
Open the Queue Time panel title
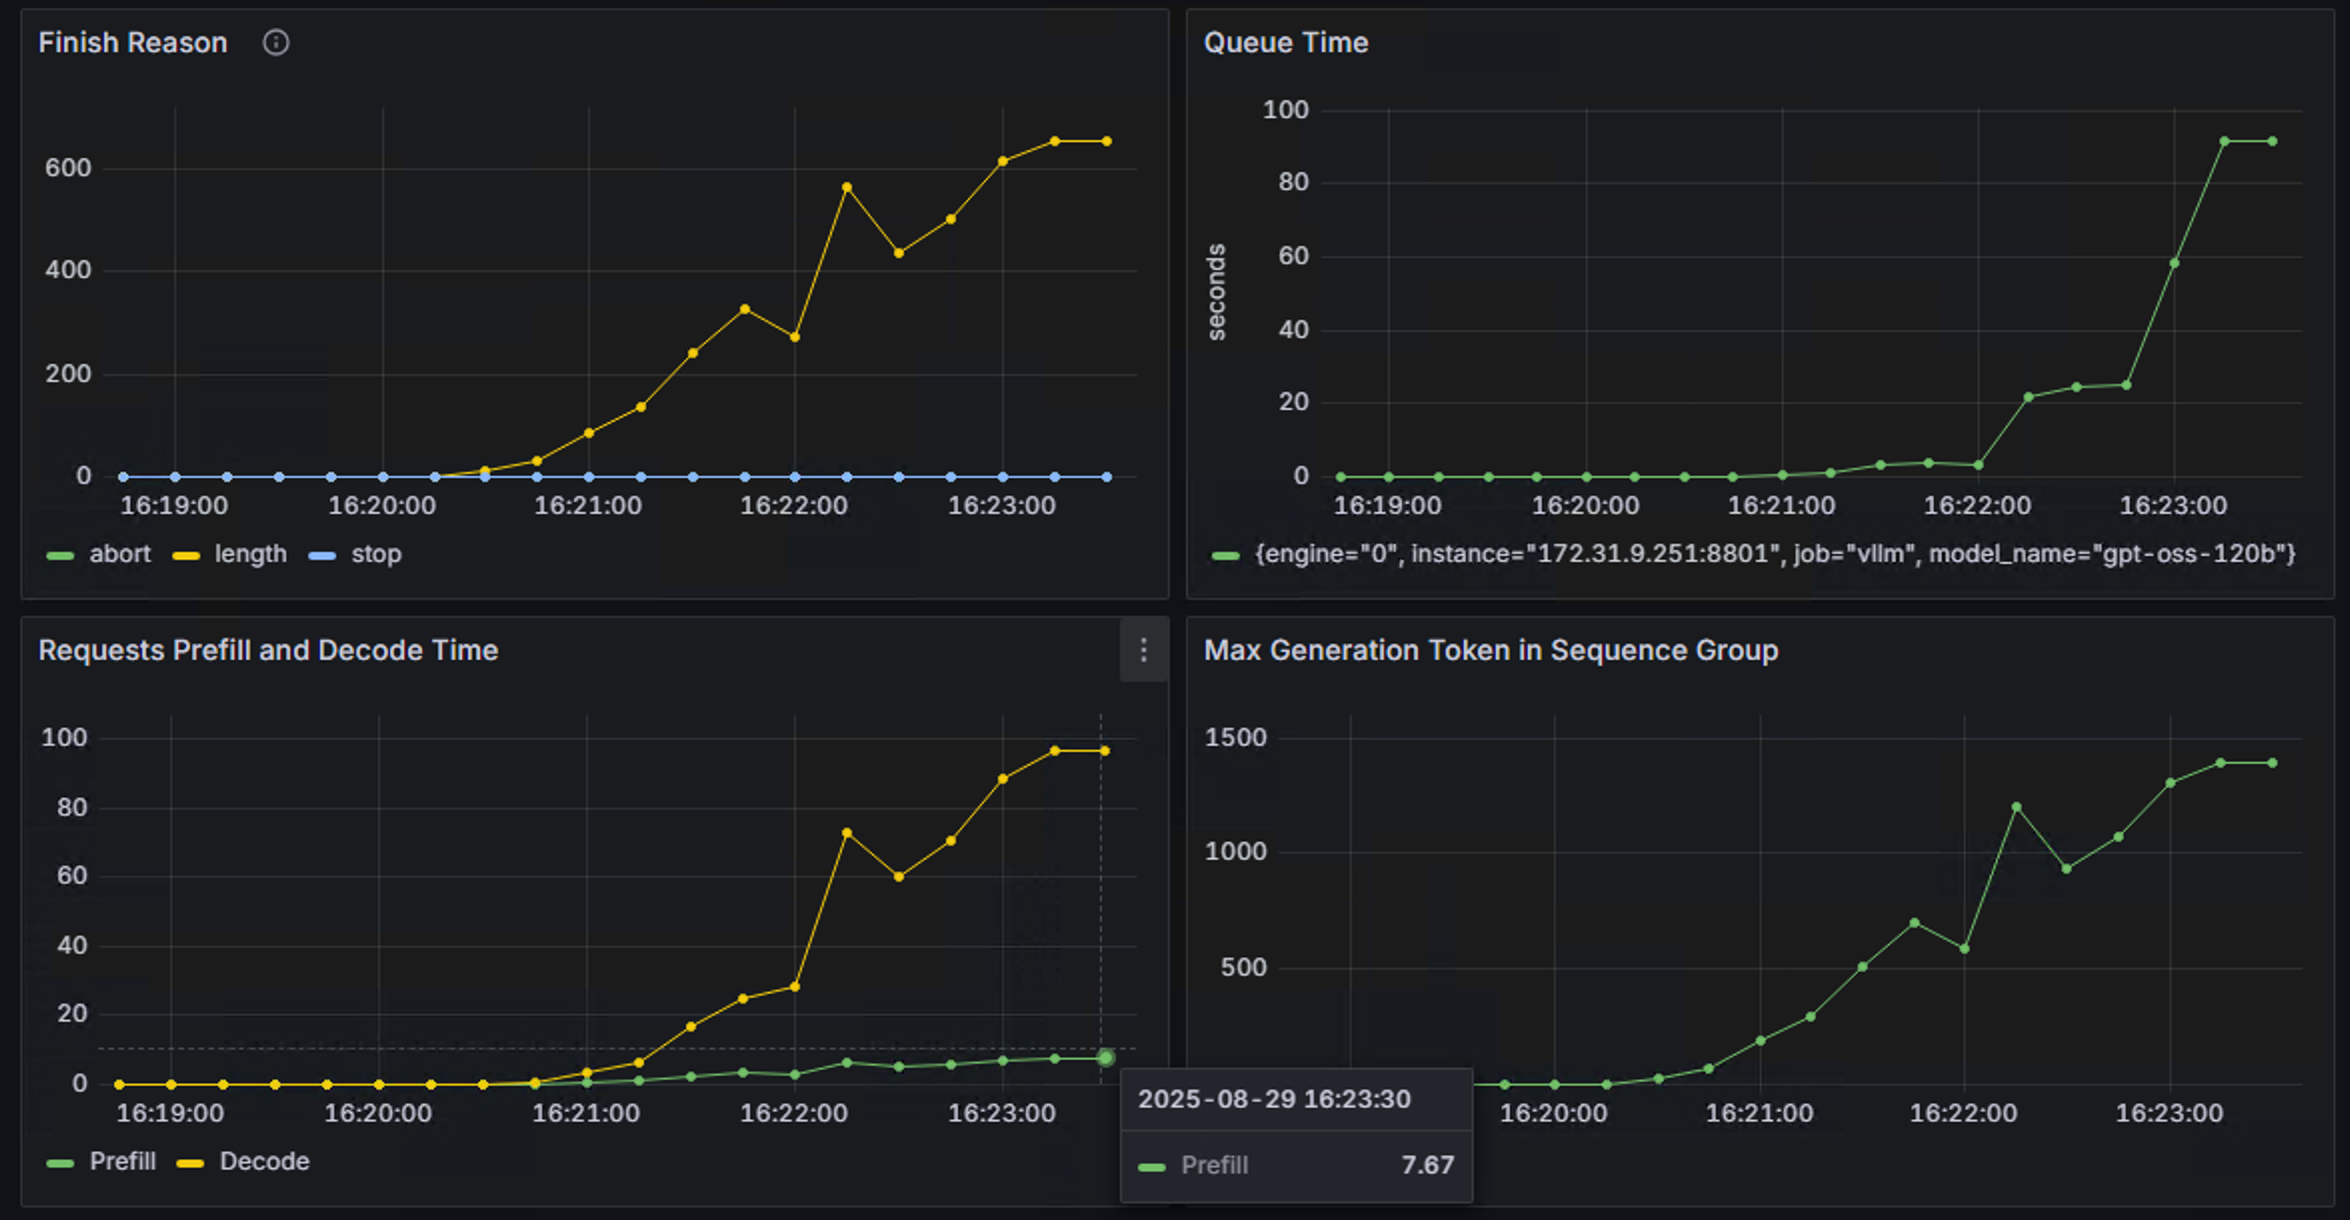[x=1285, y=43]
